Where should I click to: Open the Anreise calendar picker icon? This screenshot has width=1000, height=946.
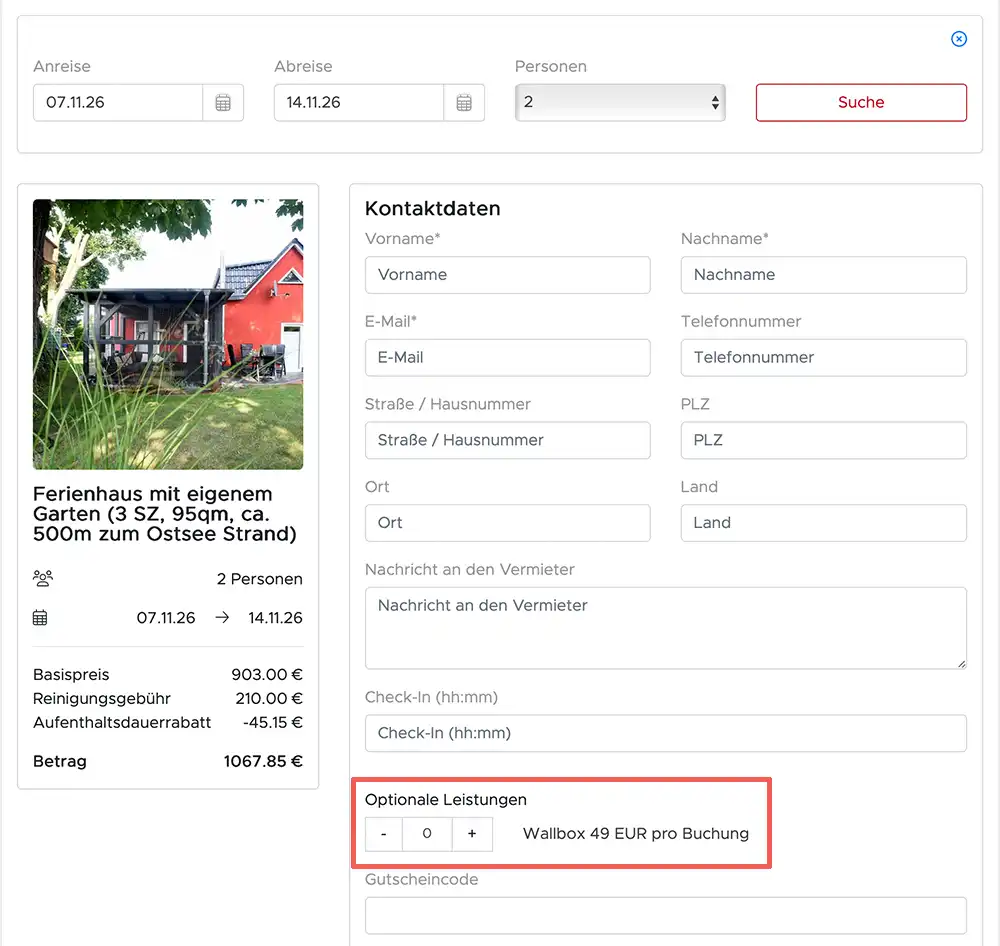point(224,102)
